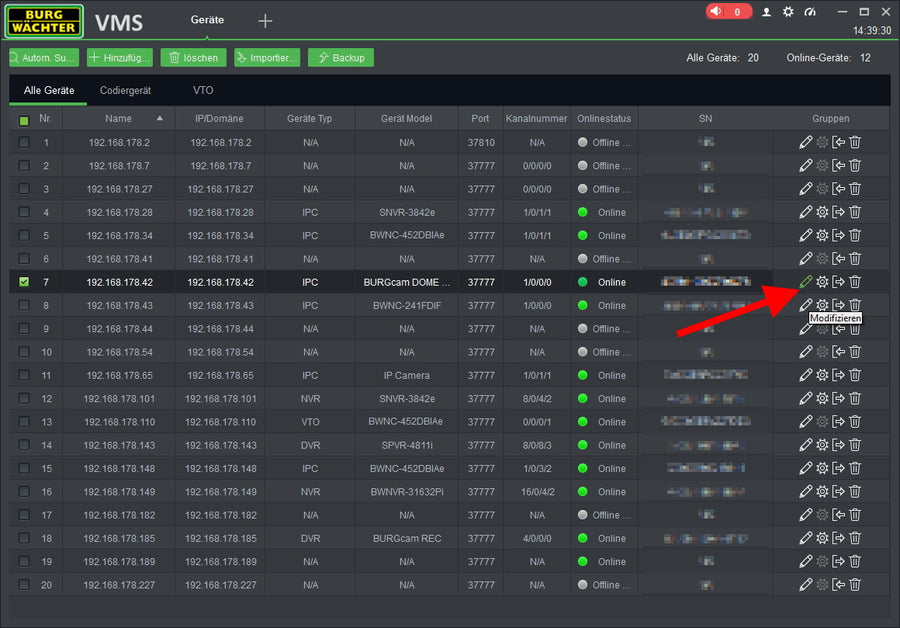Click the Backup button
900x628 pixels.
tap(341, 58)
